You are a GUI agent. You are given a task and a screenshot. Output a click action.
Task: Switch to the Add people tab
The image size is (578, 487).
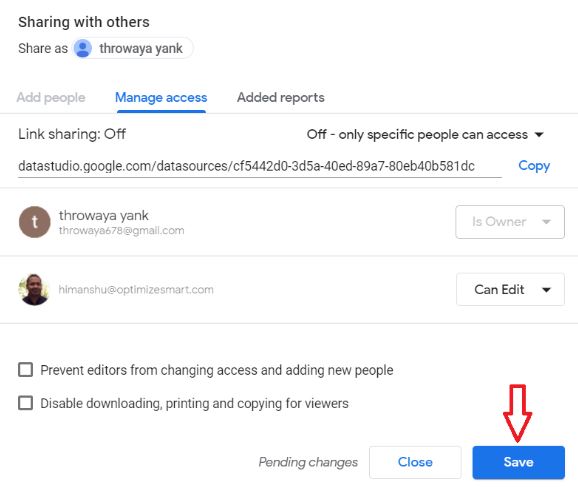[x=51, y=97]
